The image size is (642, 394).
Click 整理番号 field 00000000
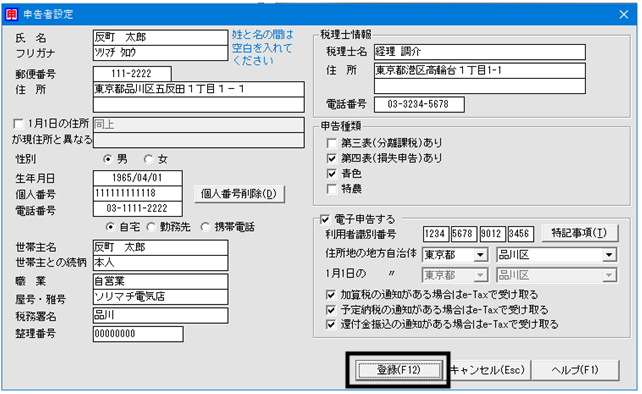point(138,334)
